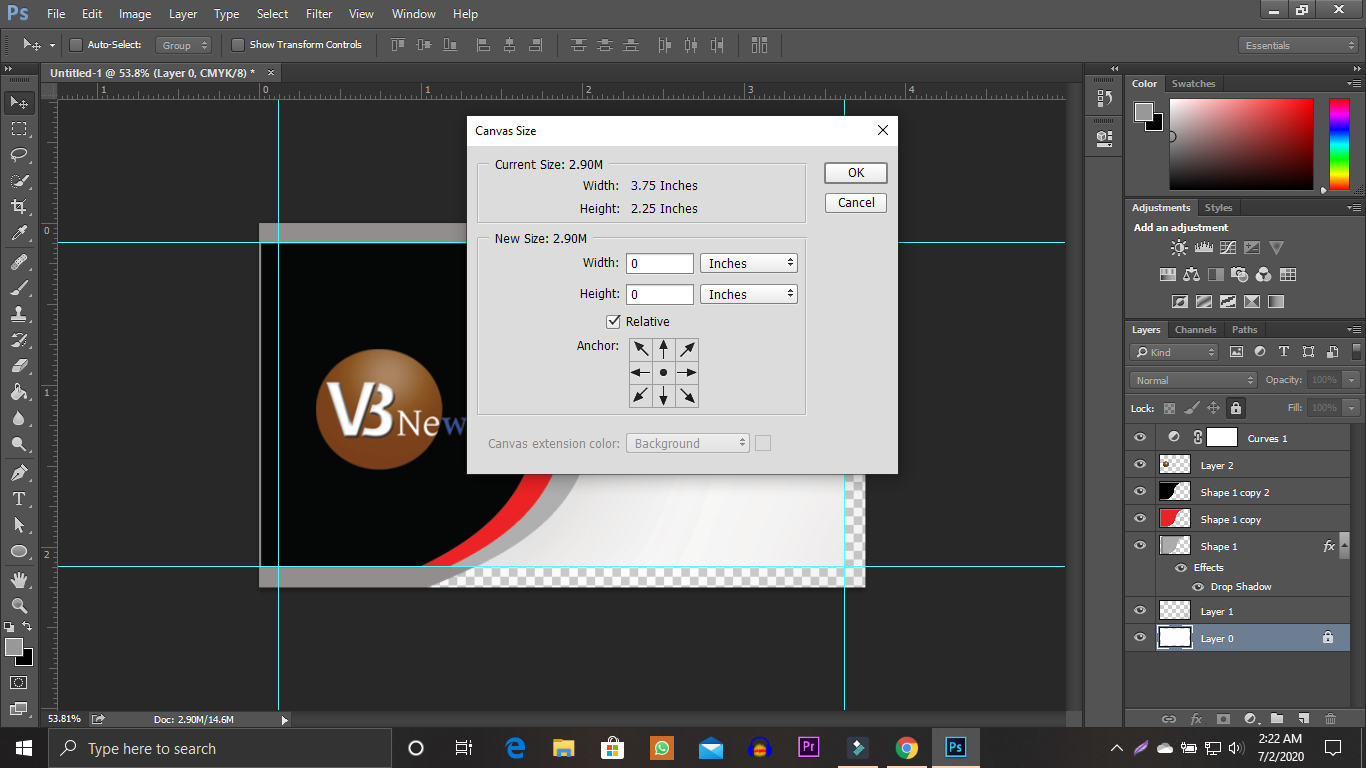
Task: Open Premiere Pro from the taskbar
Action: [808, 748]
